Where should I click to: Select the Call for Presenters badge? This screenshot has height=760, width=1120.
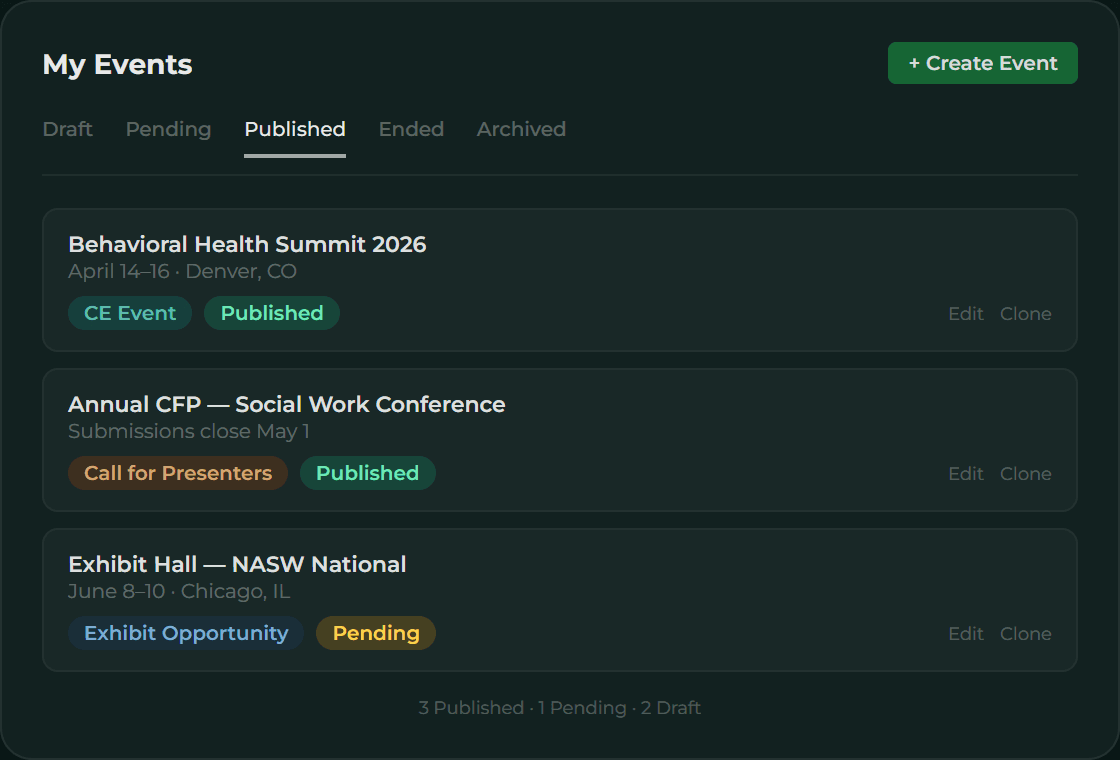177,473
